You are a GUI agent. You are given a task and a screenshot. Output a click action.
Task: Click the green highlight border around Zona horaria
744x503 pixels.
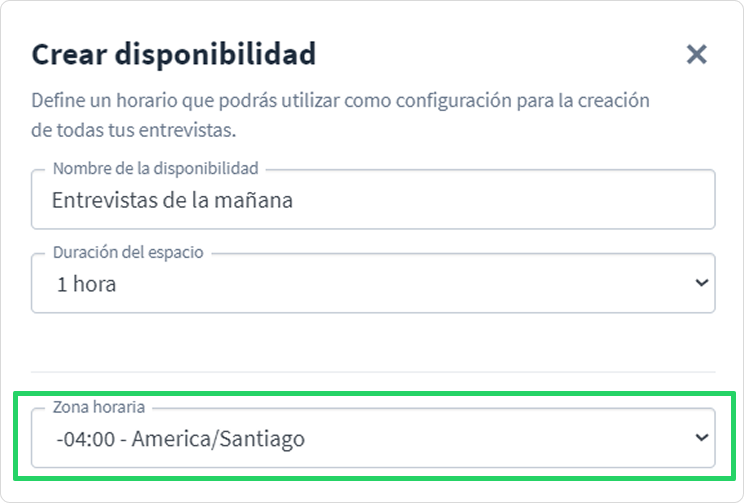(374, 393)
